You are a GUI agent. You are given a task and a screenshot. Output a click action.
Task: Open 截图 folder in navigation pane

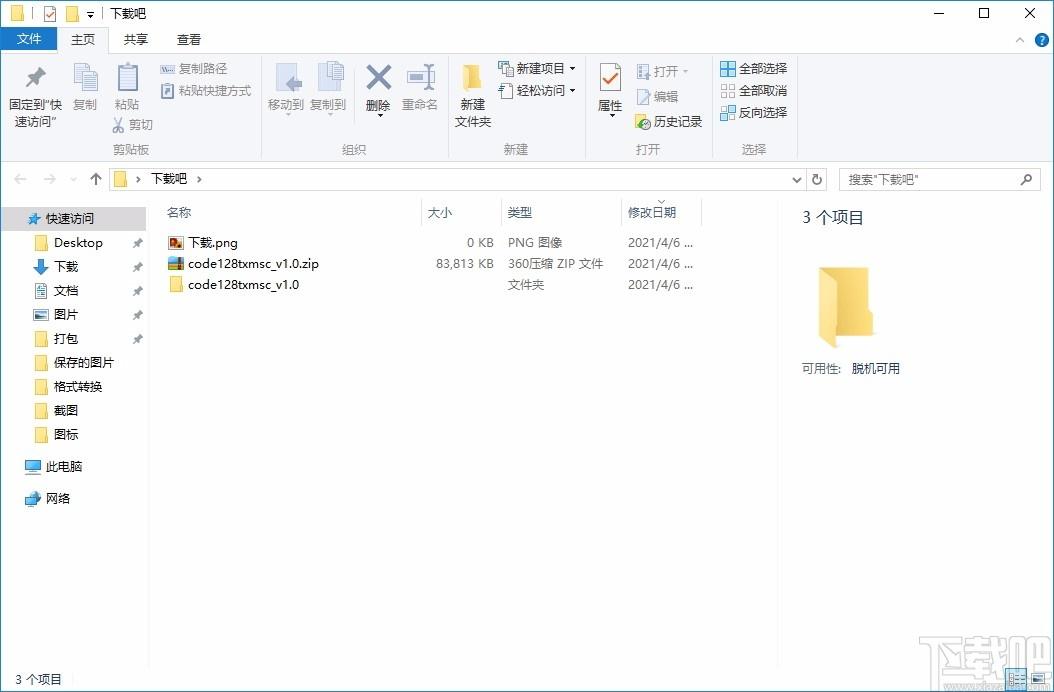(x=66, y=410)
